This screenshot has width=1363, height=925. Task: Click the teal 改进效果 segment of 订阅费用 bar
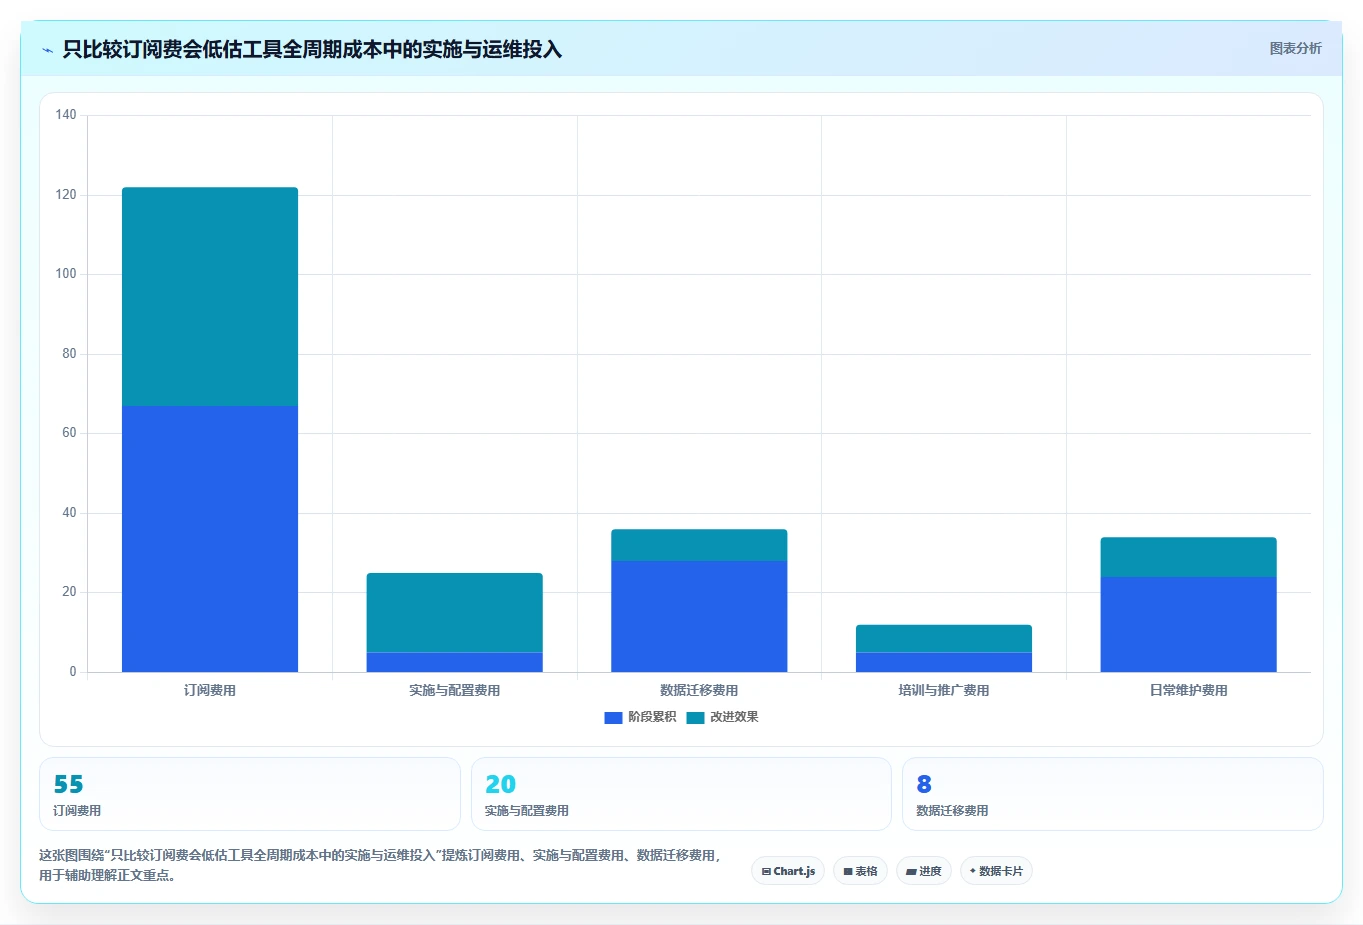coord(210,296)
